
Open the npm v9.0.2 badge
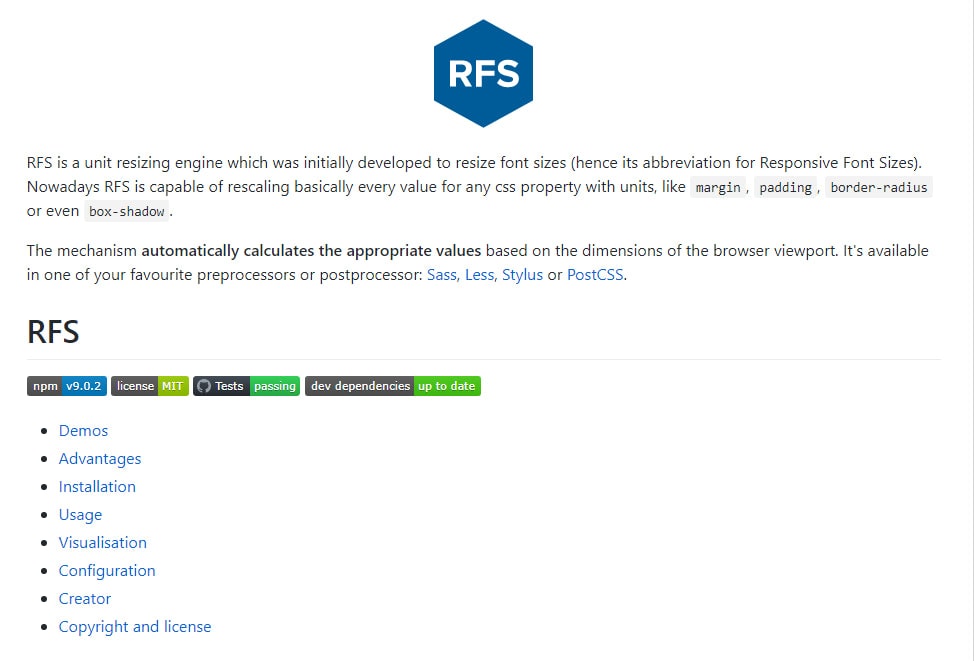[x=67, y=386]
